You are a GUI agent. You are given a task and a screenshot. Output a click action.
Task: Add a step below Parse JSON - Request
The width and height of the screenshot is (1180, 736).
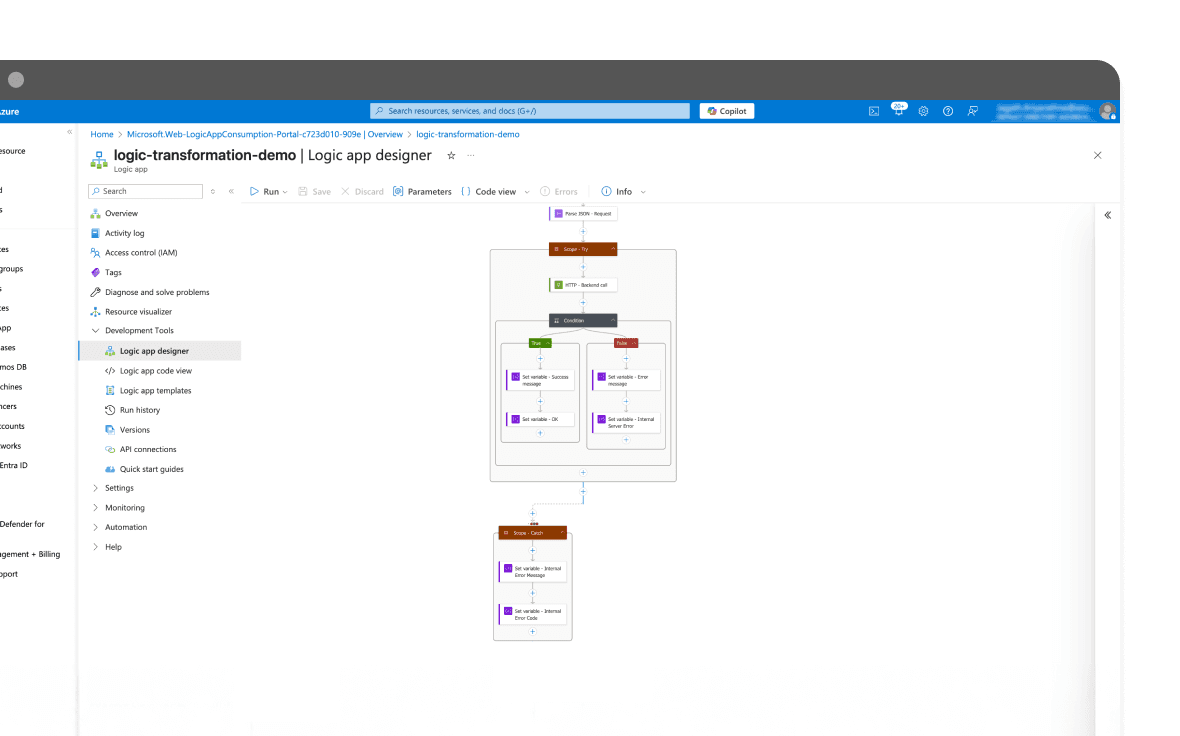(x=583, y=231)
